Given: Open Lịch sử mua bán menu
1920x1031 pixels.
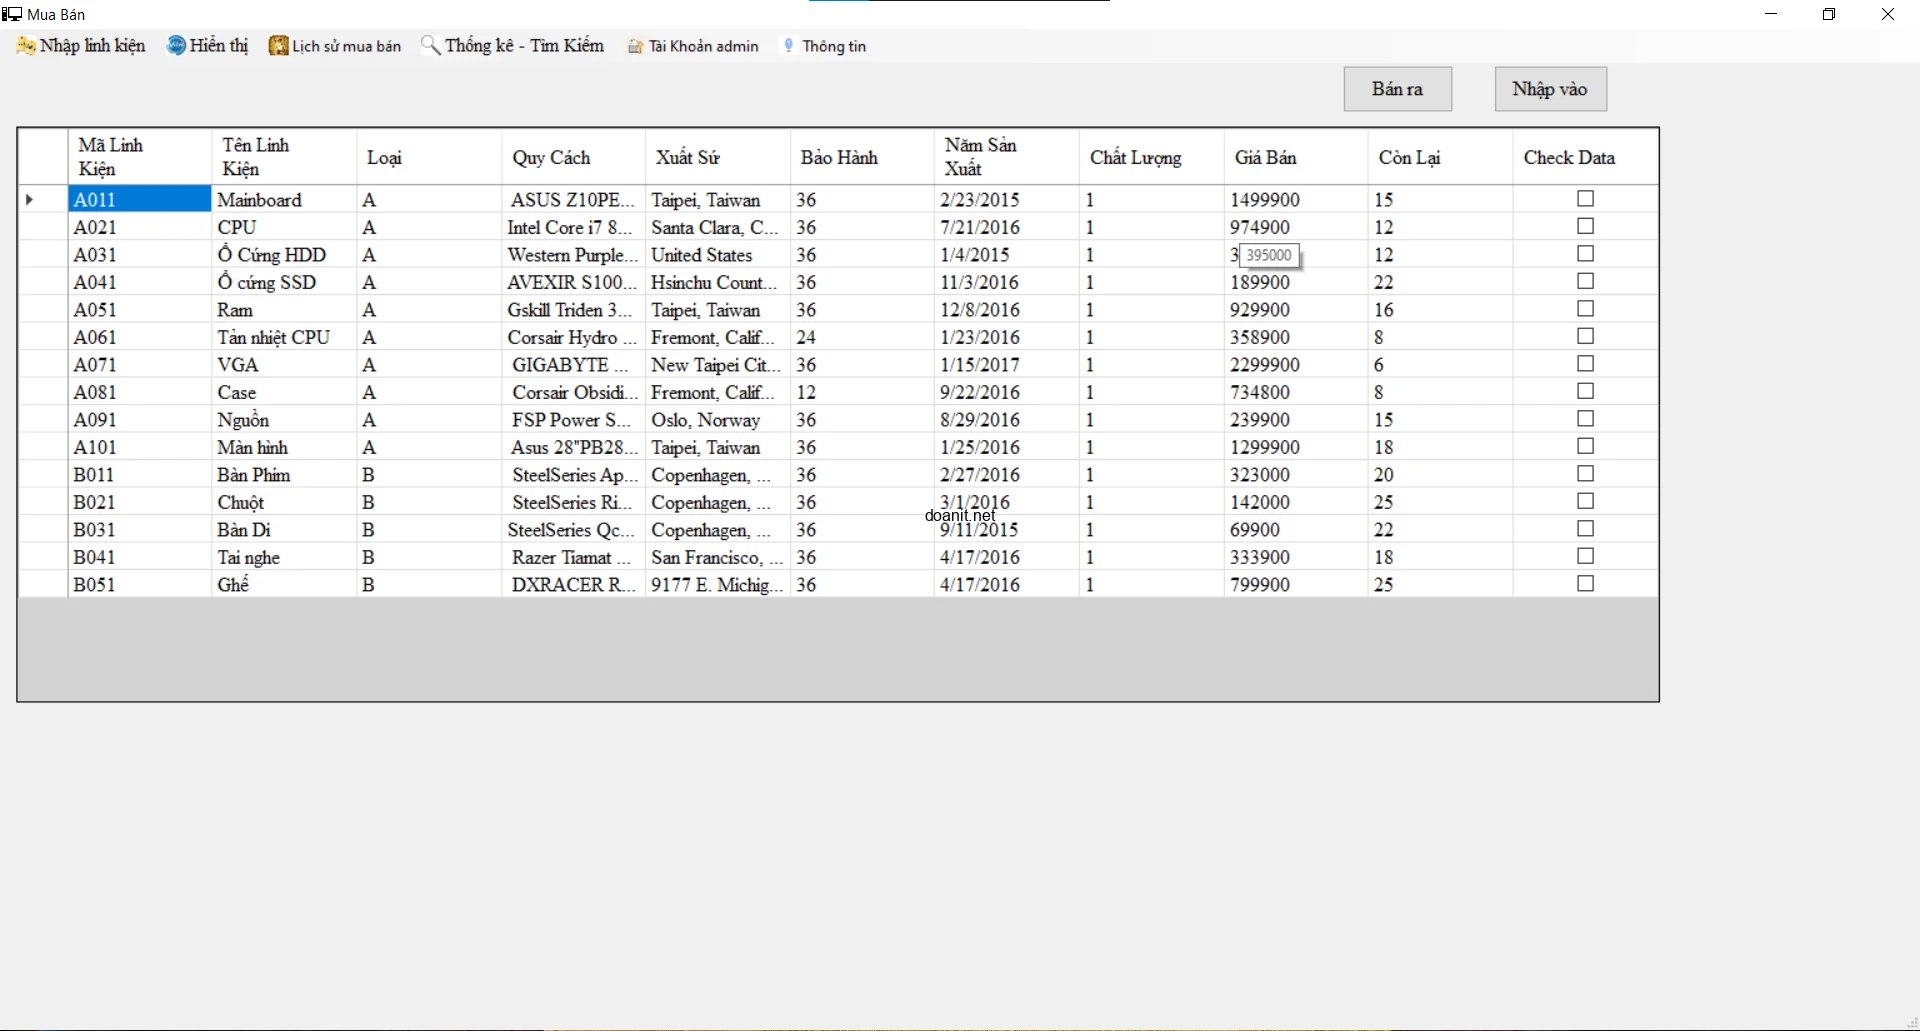Looking at the screenshot, I should [x=346, y=46].
